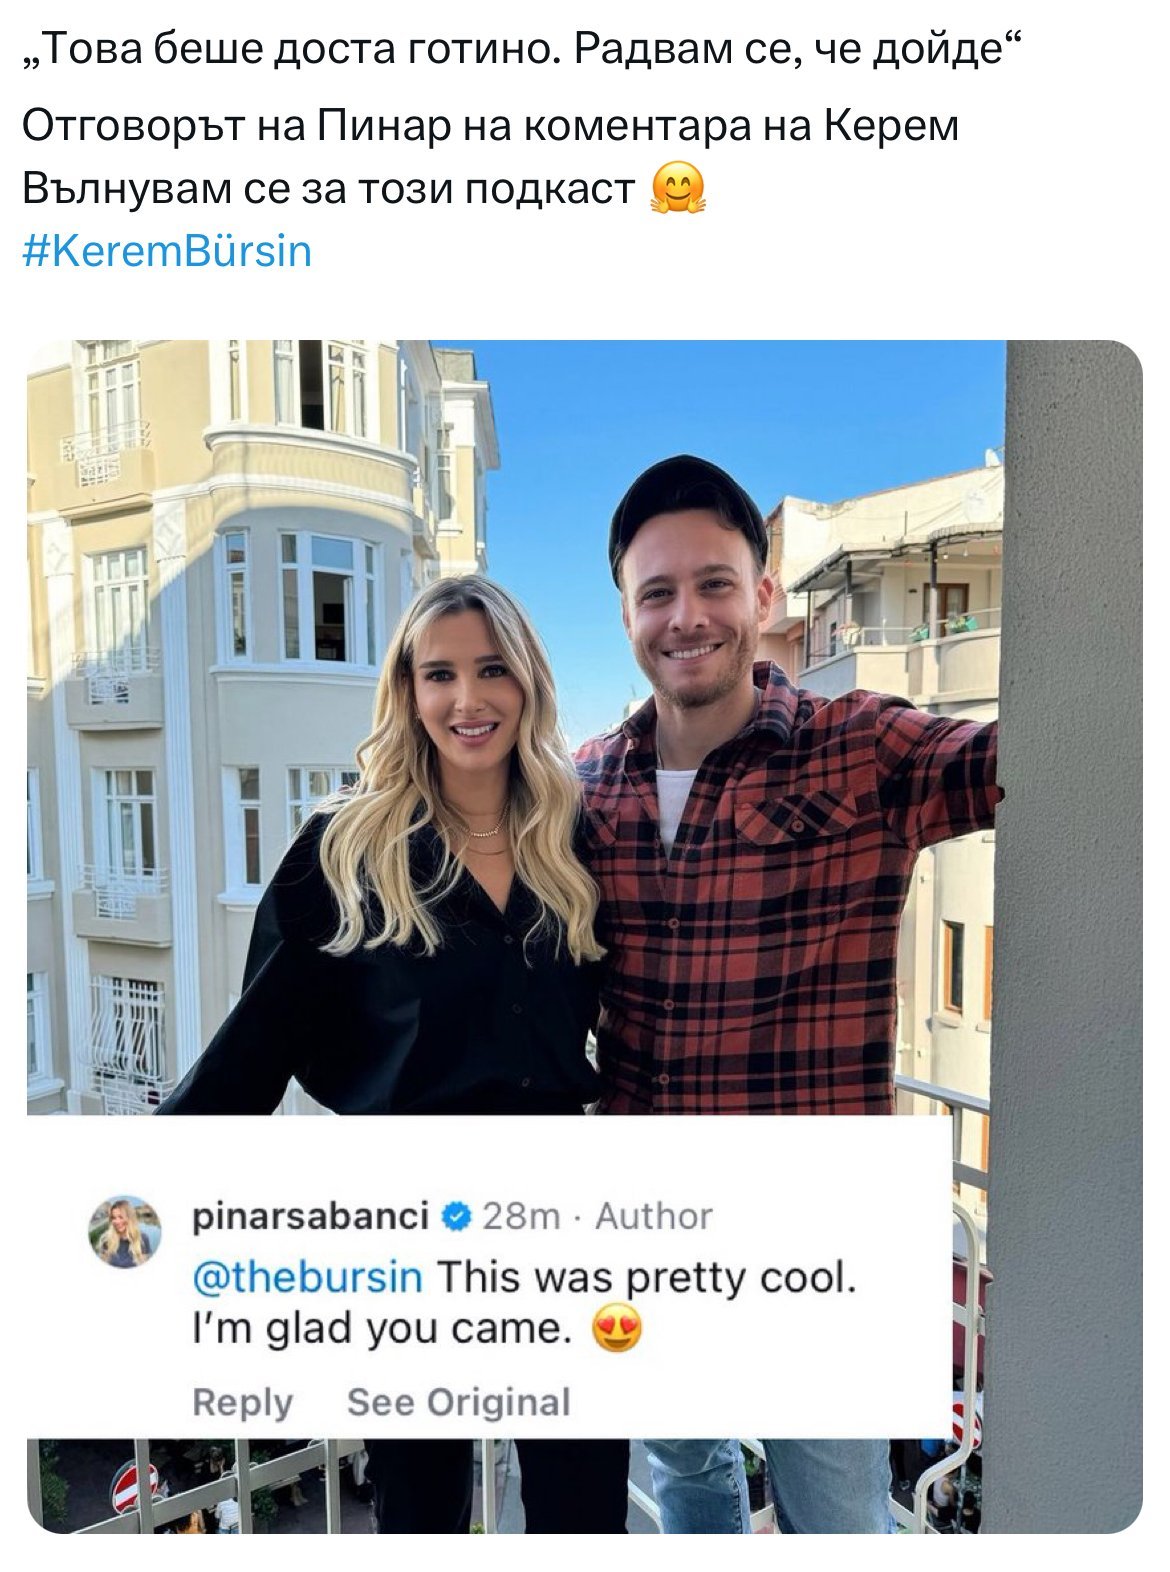Screen dimensions: 1170x1572
Task: Click the hugging face emoji in the tweet
Action: pyautogui.click(x=678, y=189)
